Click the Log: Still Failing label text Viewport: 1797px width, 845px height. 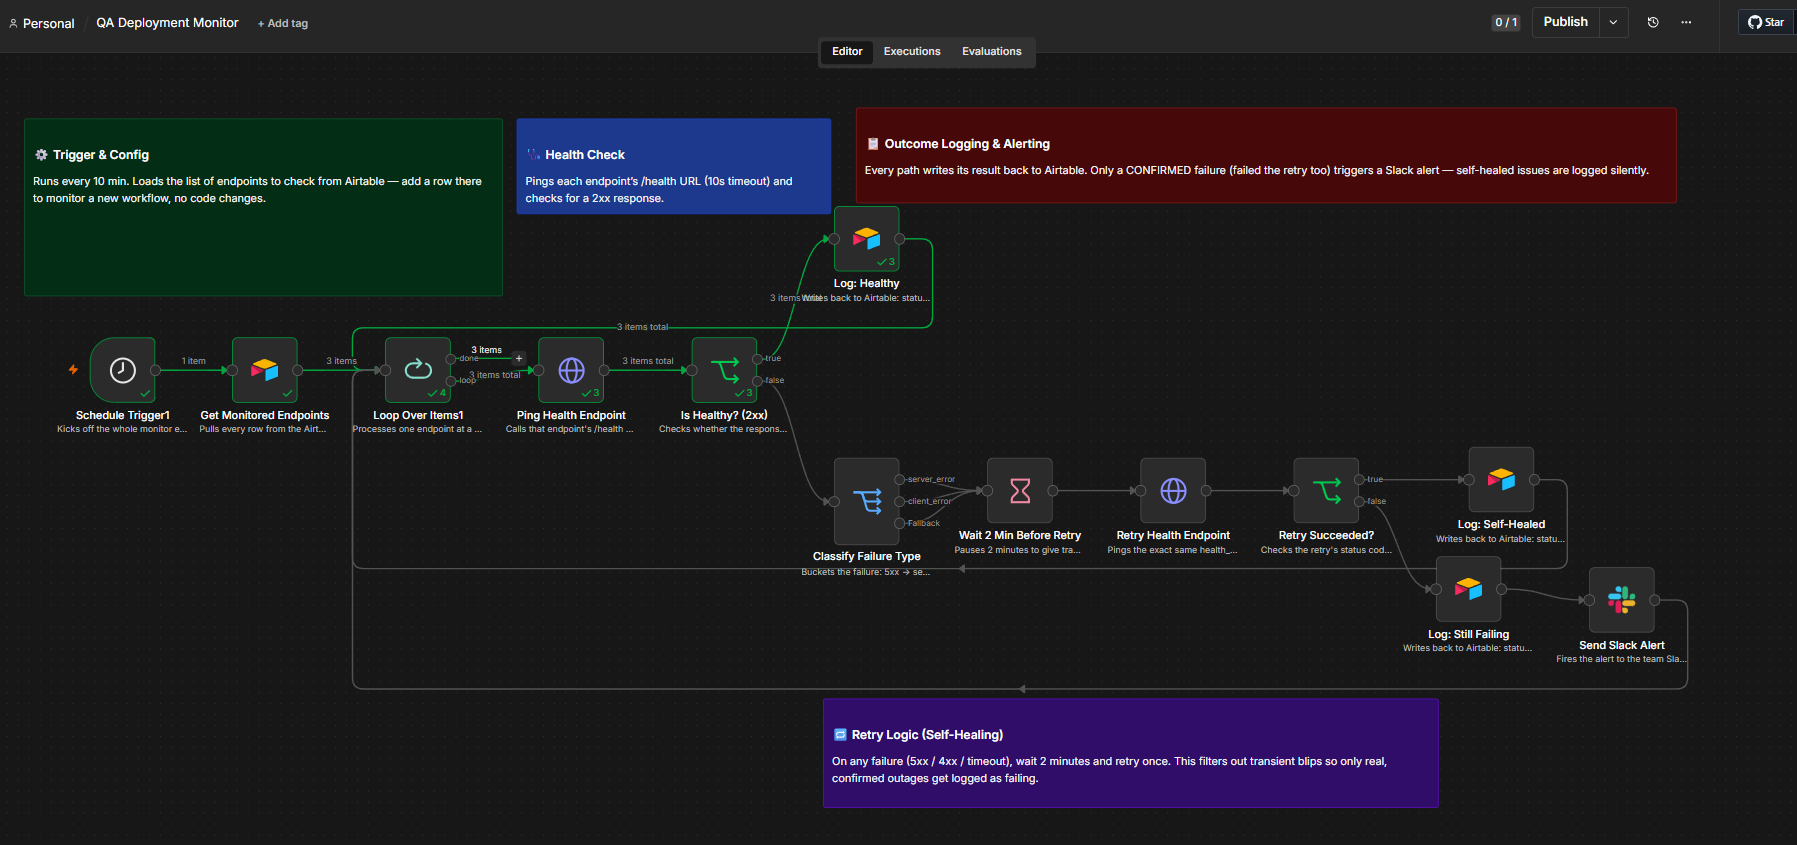pyautogui.click(x=1468, y=634)
